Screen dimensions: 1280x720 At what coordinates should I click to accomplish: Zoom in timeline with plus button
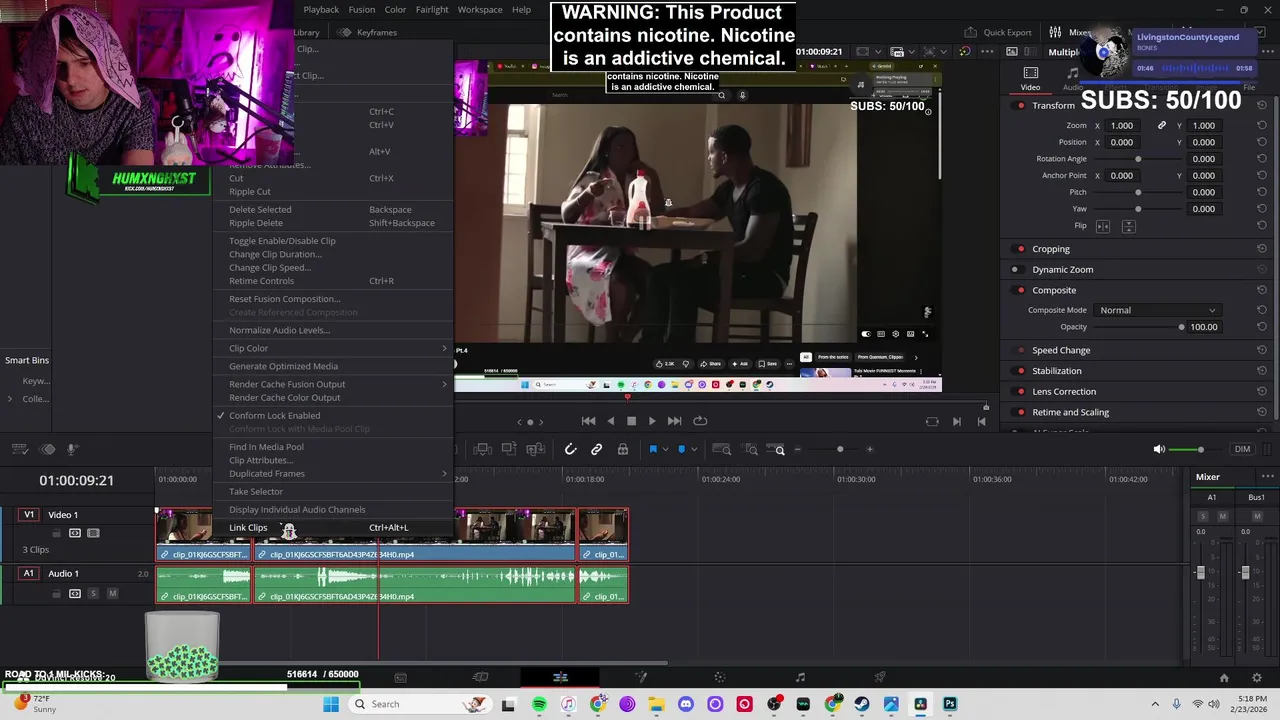tap(869, 450)
